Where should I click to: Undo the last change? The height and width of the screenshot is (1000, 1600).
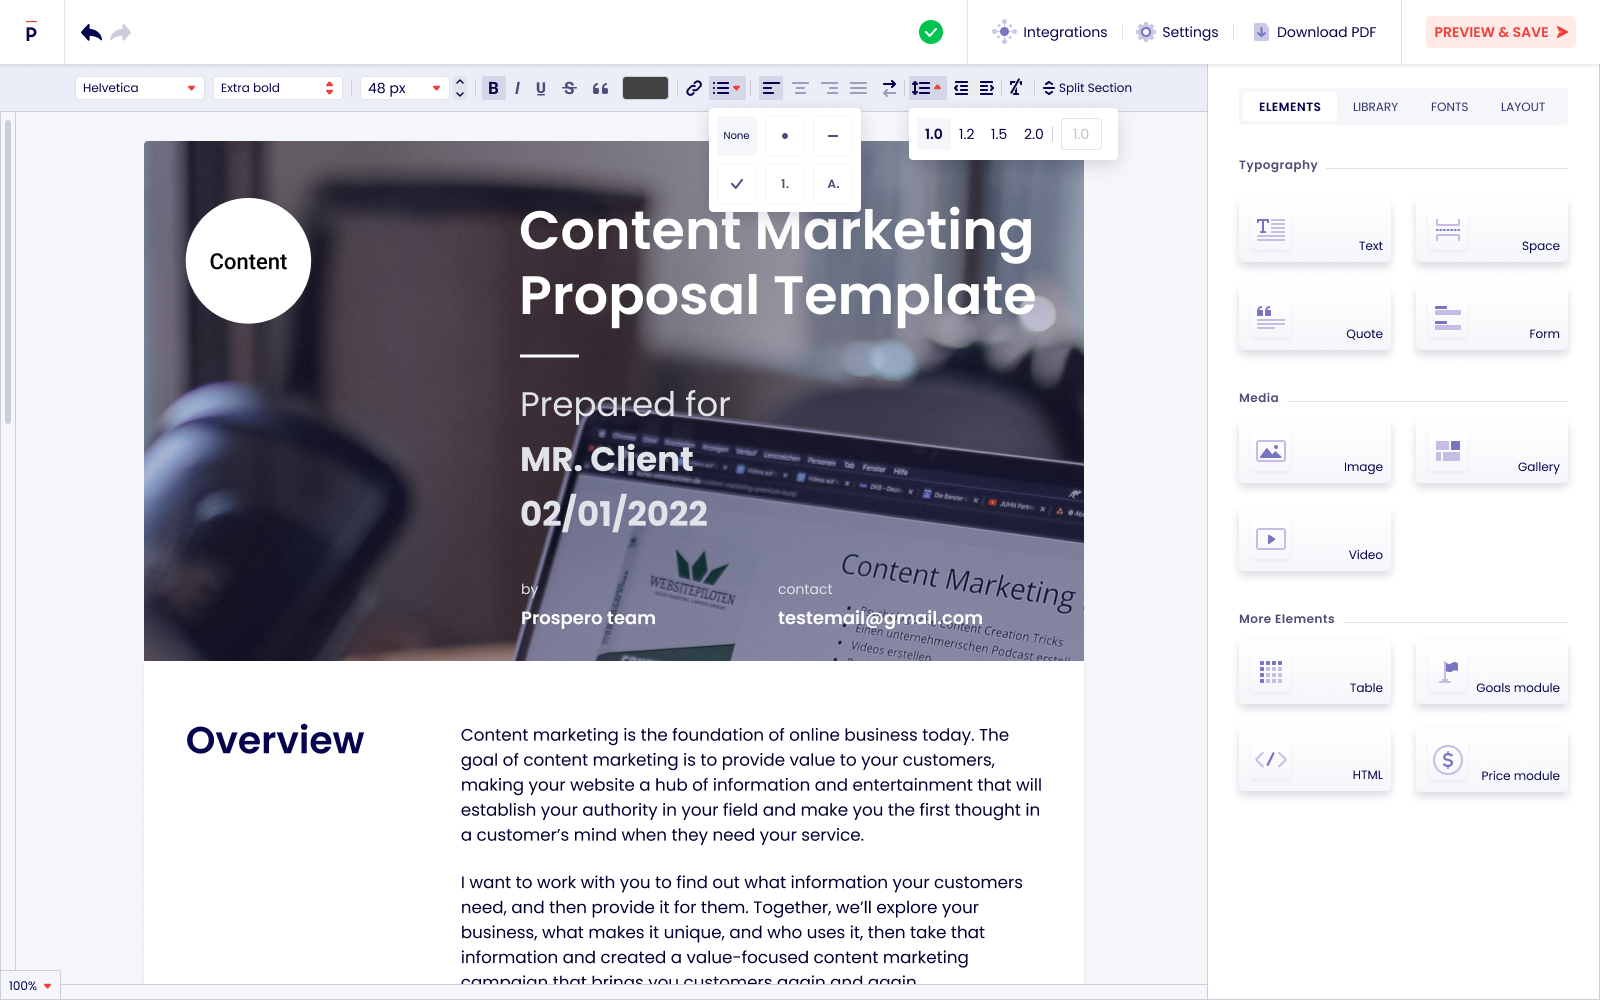click(x=89, y=32)
